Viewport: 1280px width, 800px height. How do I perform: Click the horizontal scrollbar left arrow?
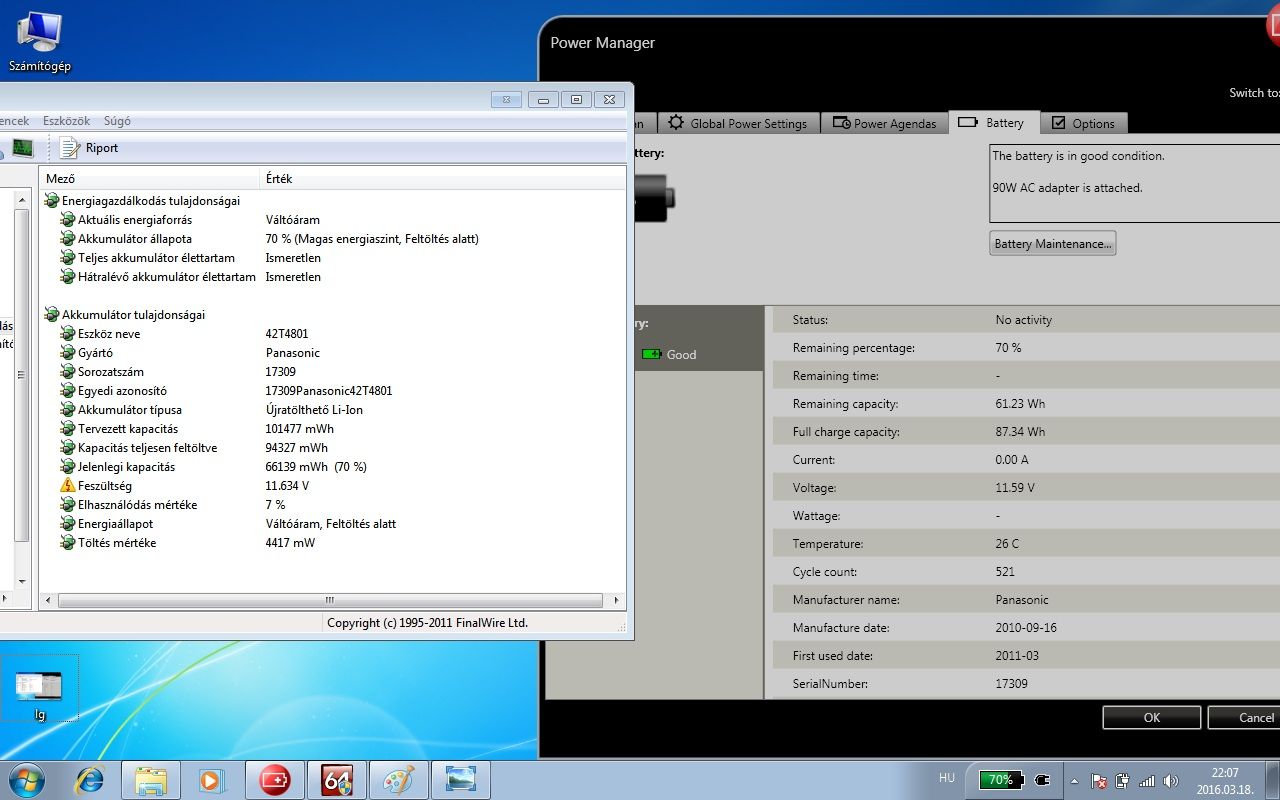(x=48, y=600)
